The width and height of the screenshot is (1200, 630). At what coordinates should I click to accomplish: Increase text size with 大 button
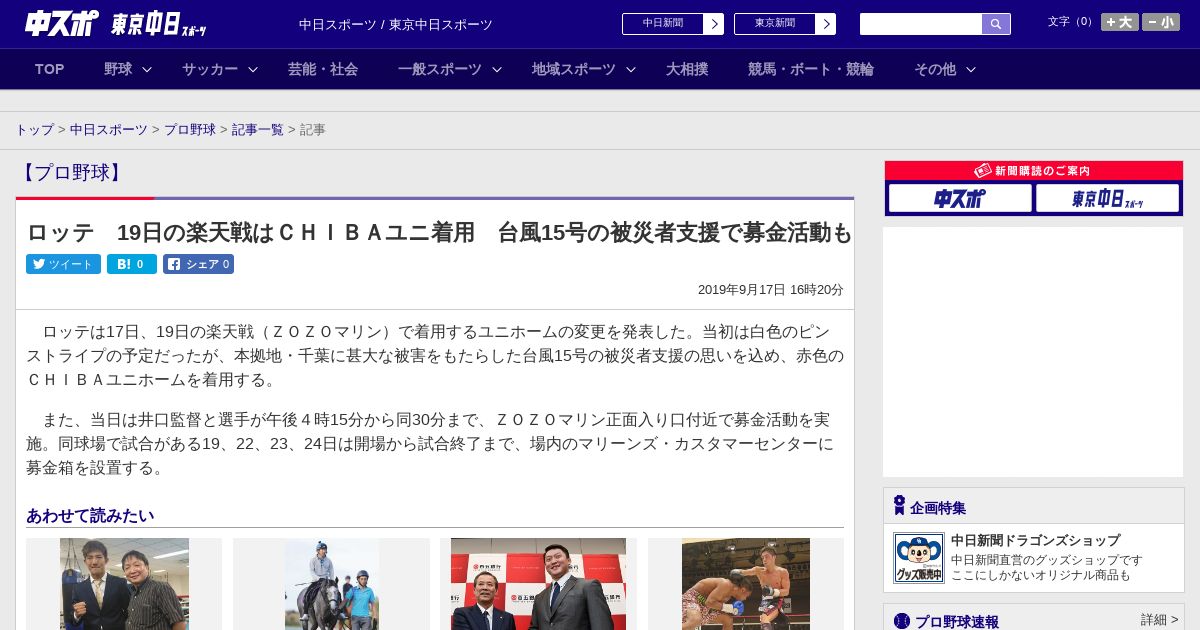[x=1119, y=22]
